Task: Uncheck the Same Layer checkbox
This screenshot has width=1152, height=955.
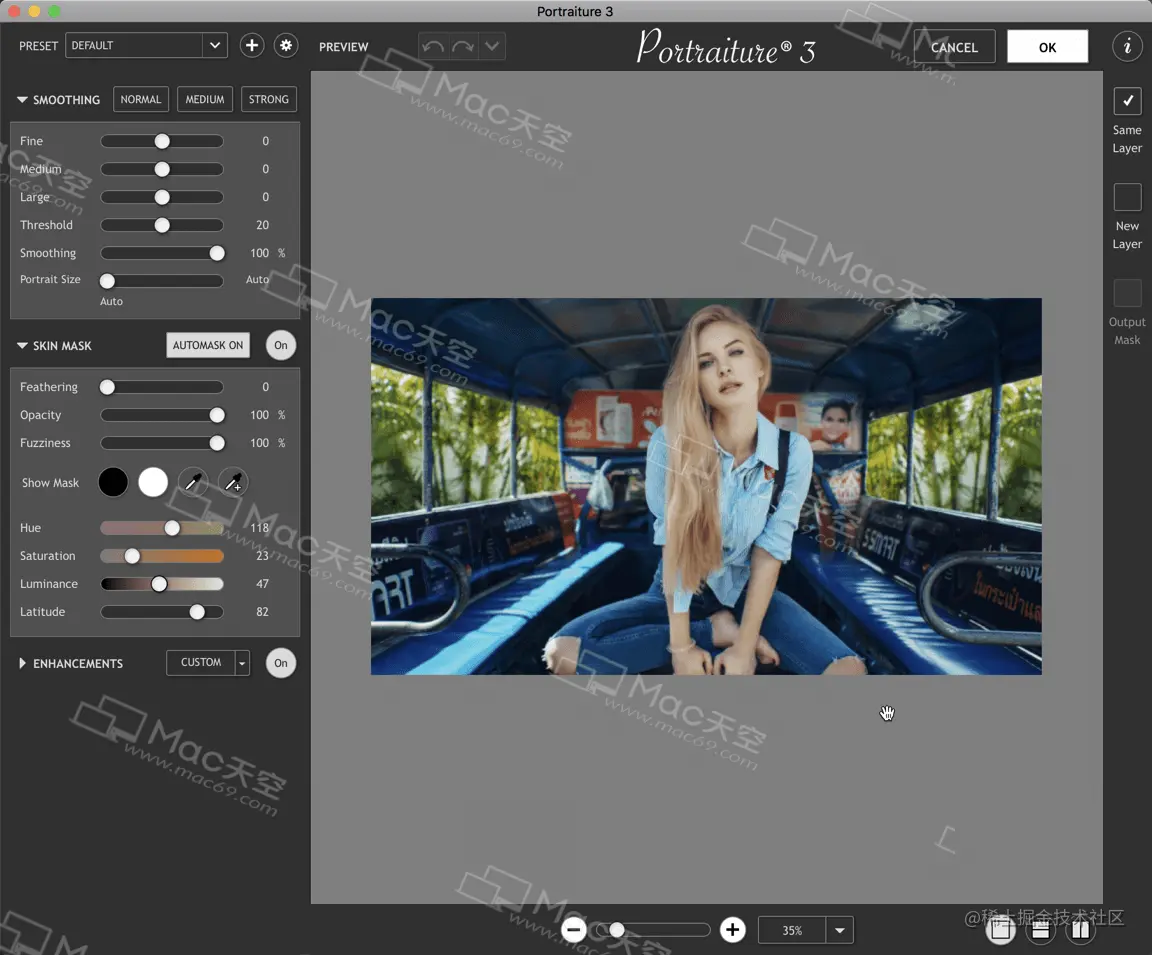Action: pos(1127,100)
